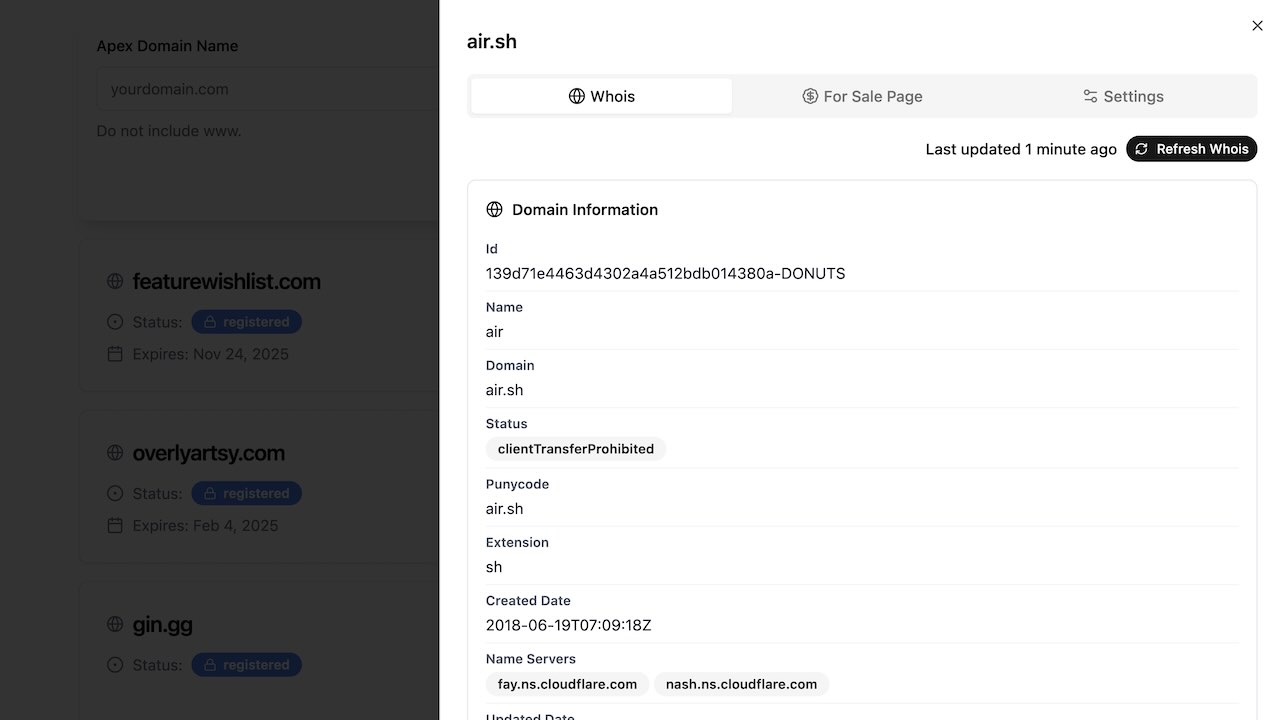Click the refresh icon on Refresh Whois
The height and width of the screenshot is (720, 1280).
[x=1141, y=148]
